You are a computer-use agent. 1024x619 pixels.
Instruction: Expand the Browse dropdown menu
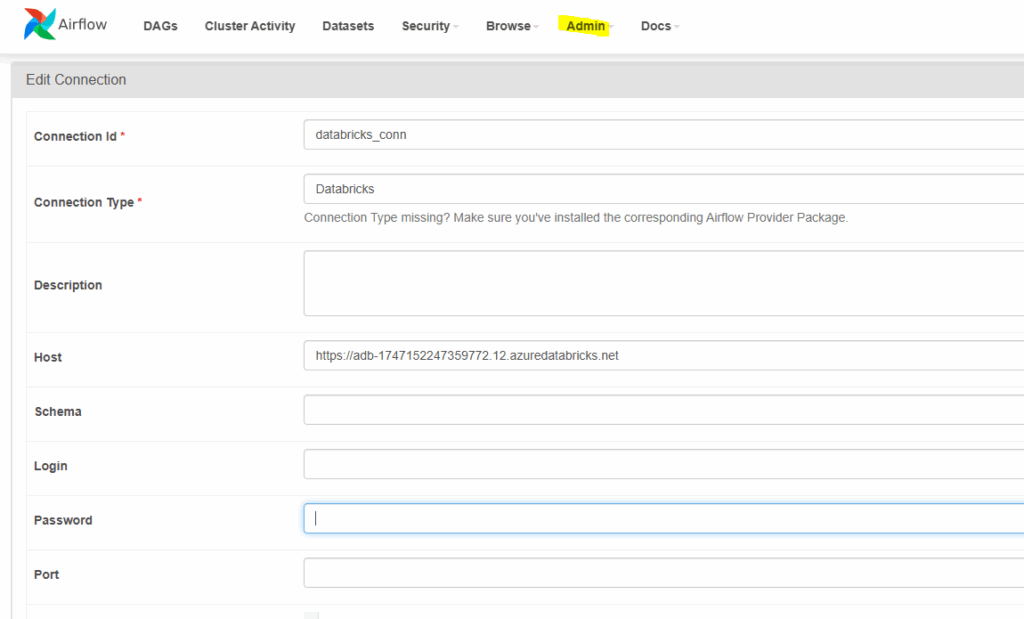click(x=512, y=26)
